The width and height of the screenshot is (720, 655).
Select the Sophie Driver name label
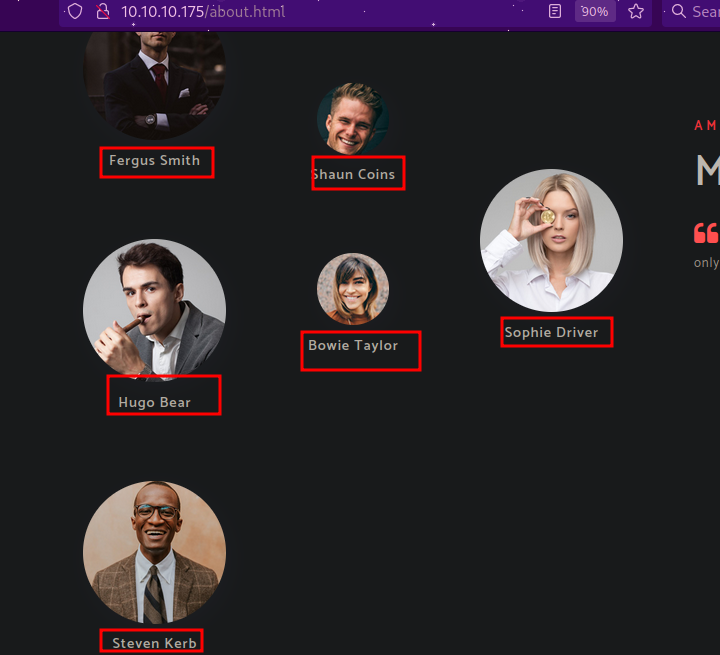pos(551,333)
